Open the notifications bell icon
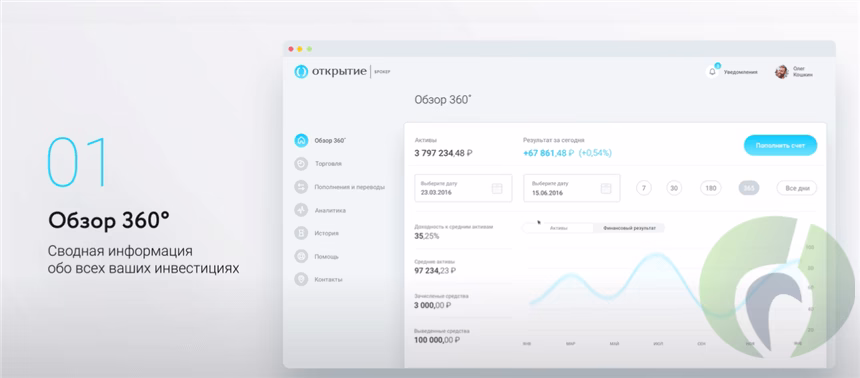860x378 pixels. click(x=712, y=72)
